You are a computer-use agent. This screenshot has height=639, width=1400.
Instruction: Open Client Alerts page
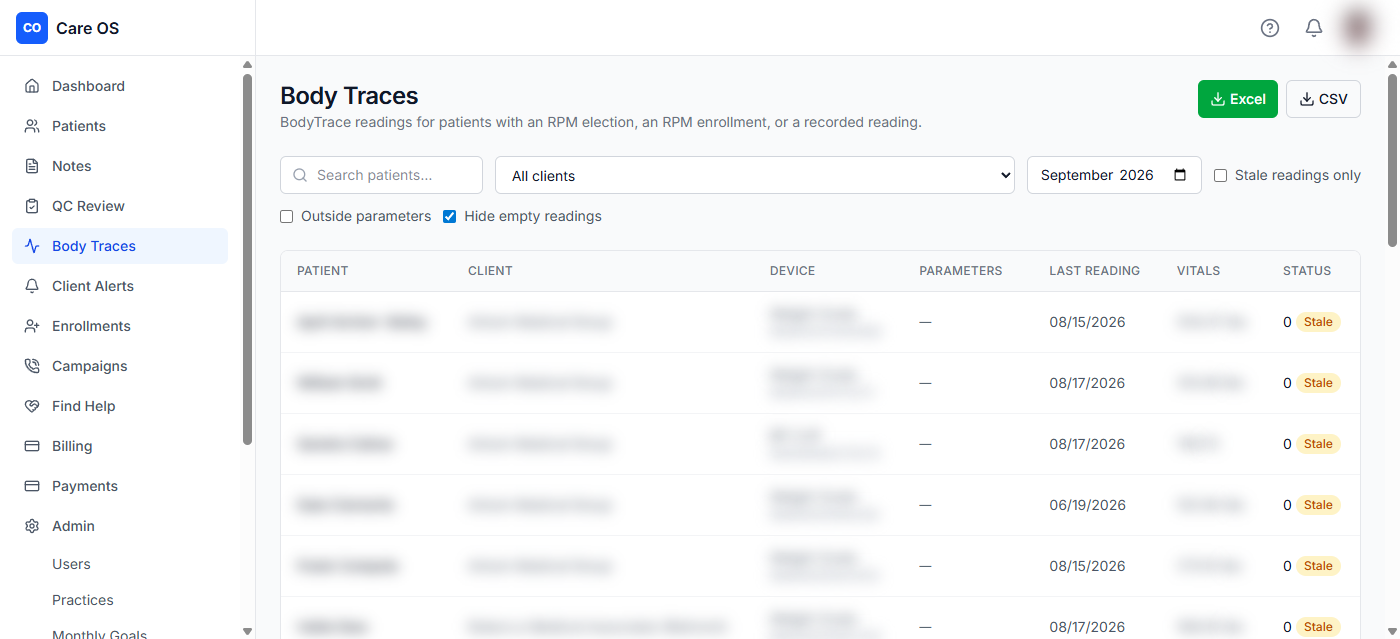(120, 286)
